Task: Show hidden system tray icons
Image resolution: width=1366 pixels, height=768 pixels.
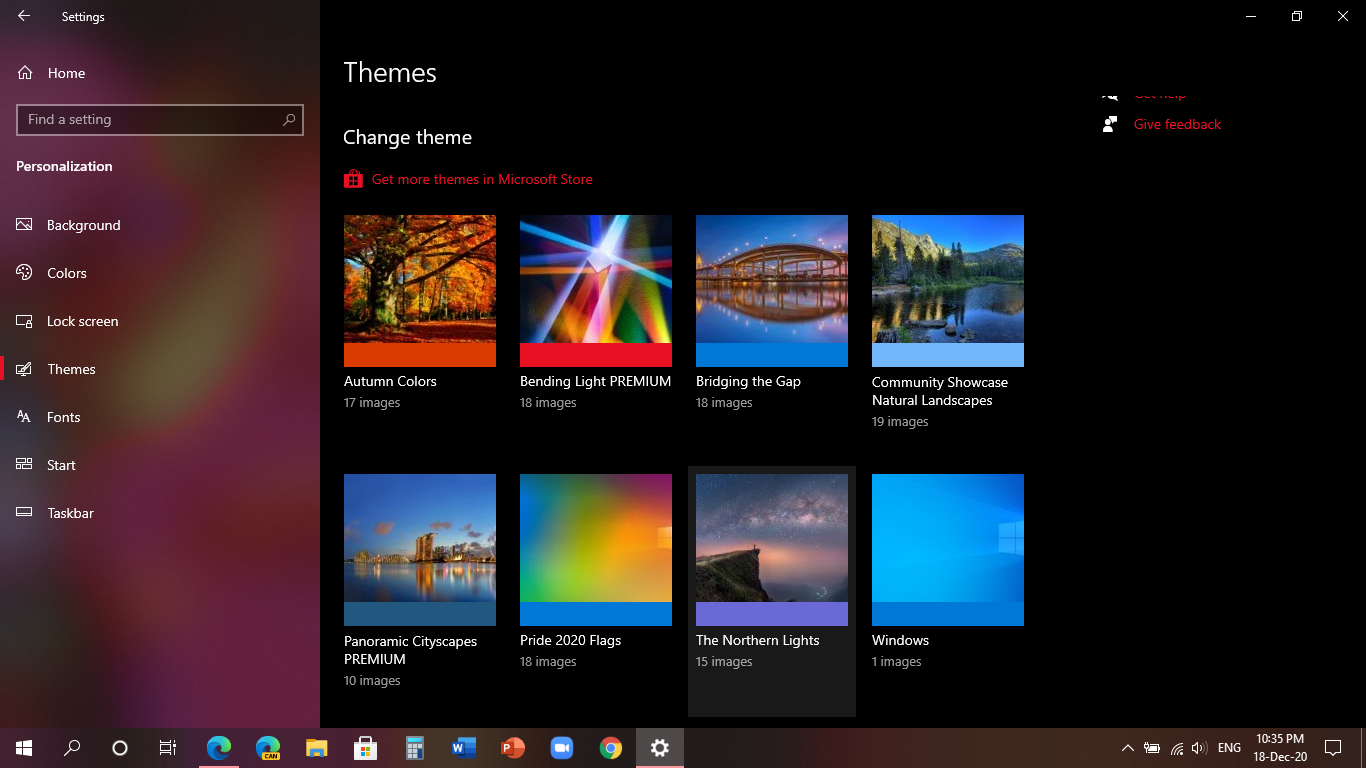Action: pyautogui.click(x=1127, y=748)
